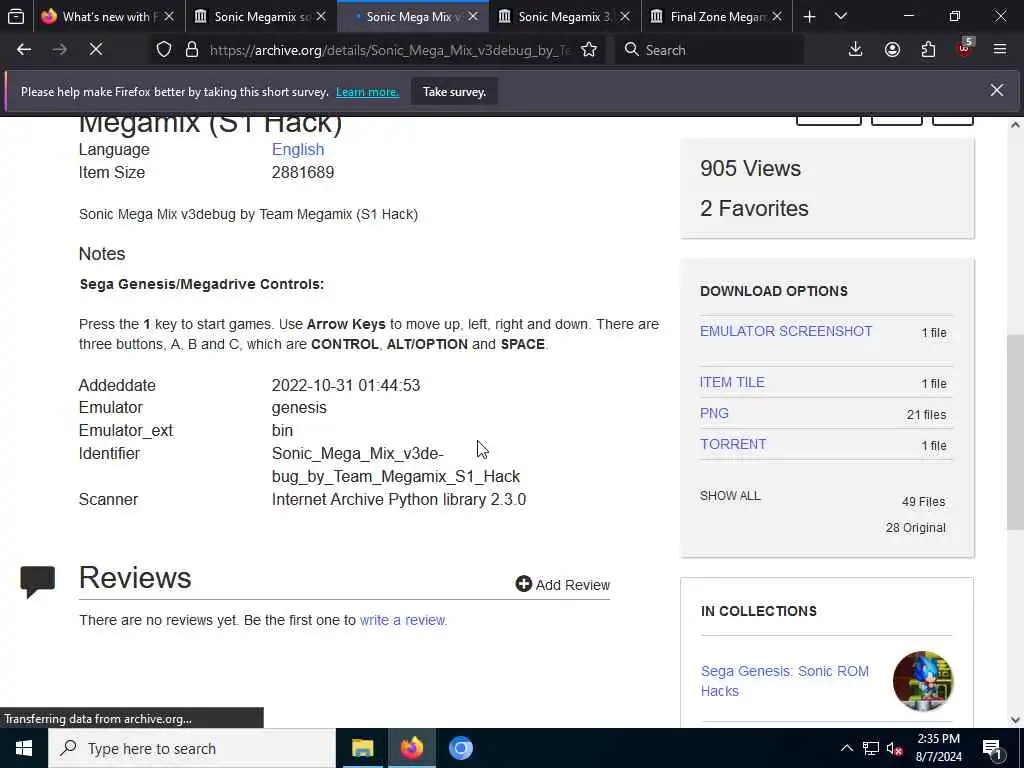Switch to the "What's new with" tab
This screenshot has width=1024, height=768.
coord(100,16)
